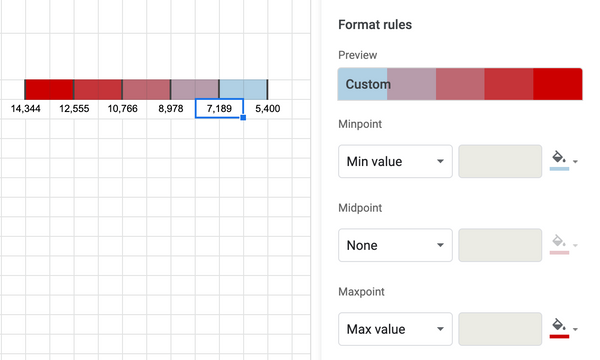Expand Maxpoint color picker arrow
Image resolution: width=600 pixels, height=360 pixels.
pos(575,329)
